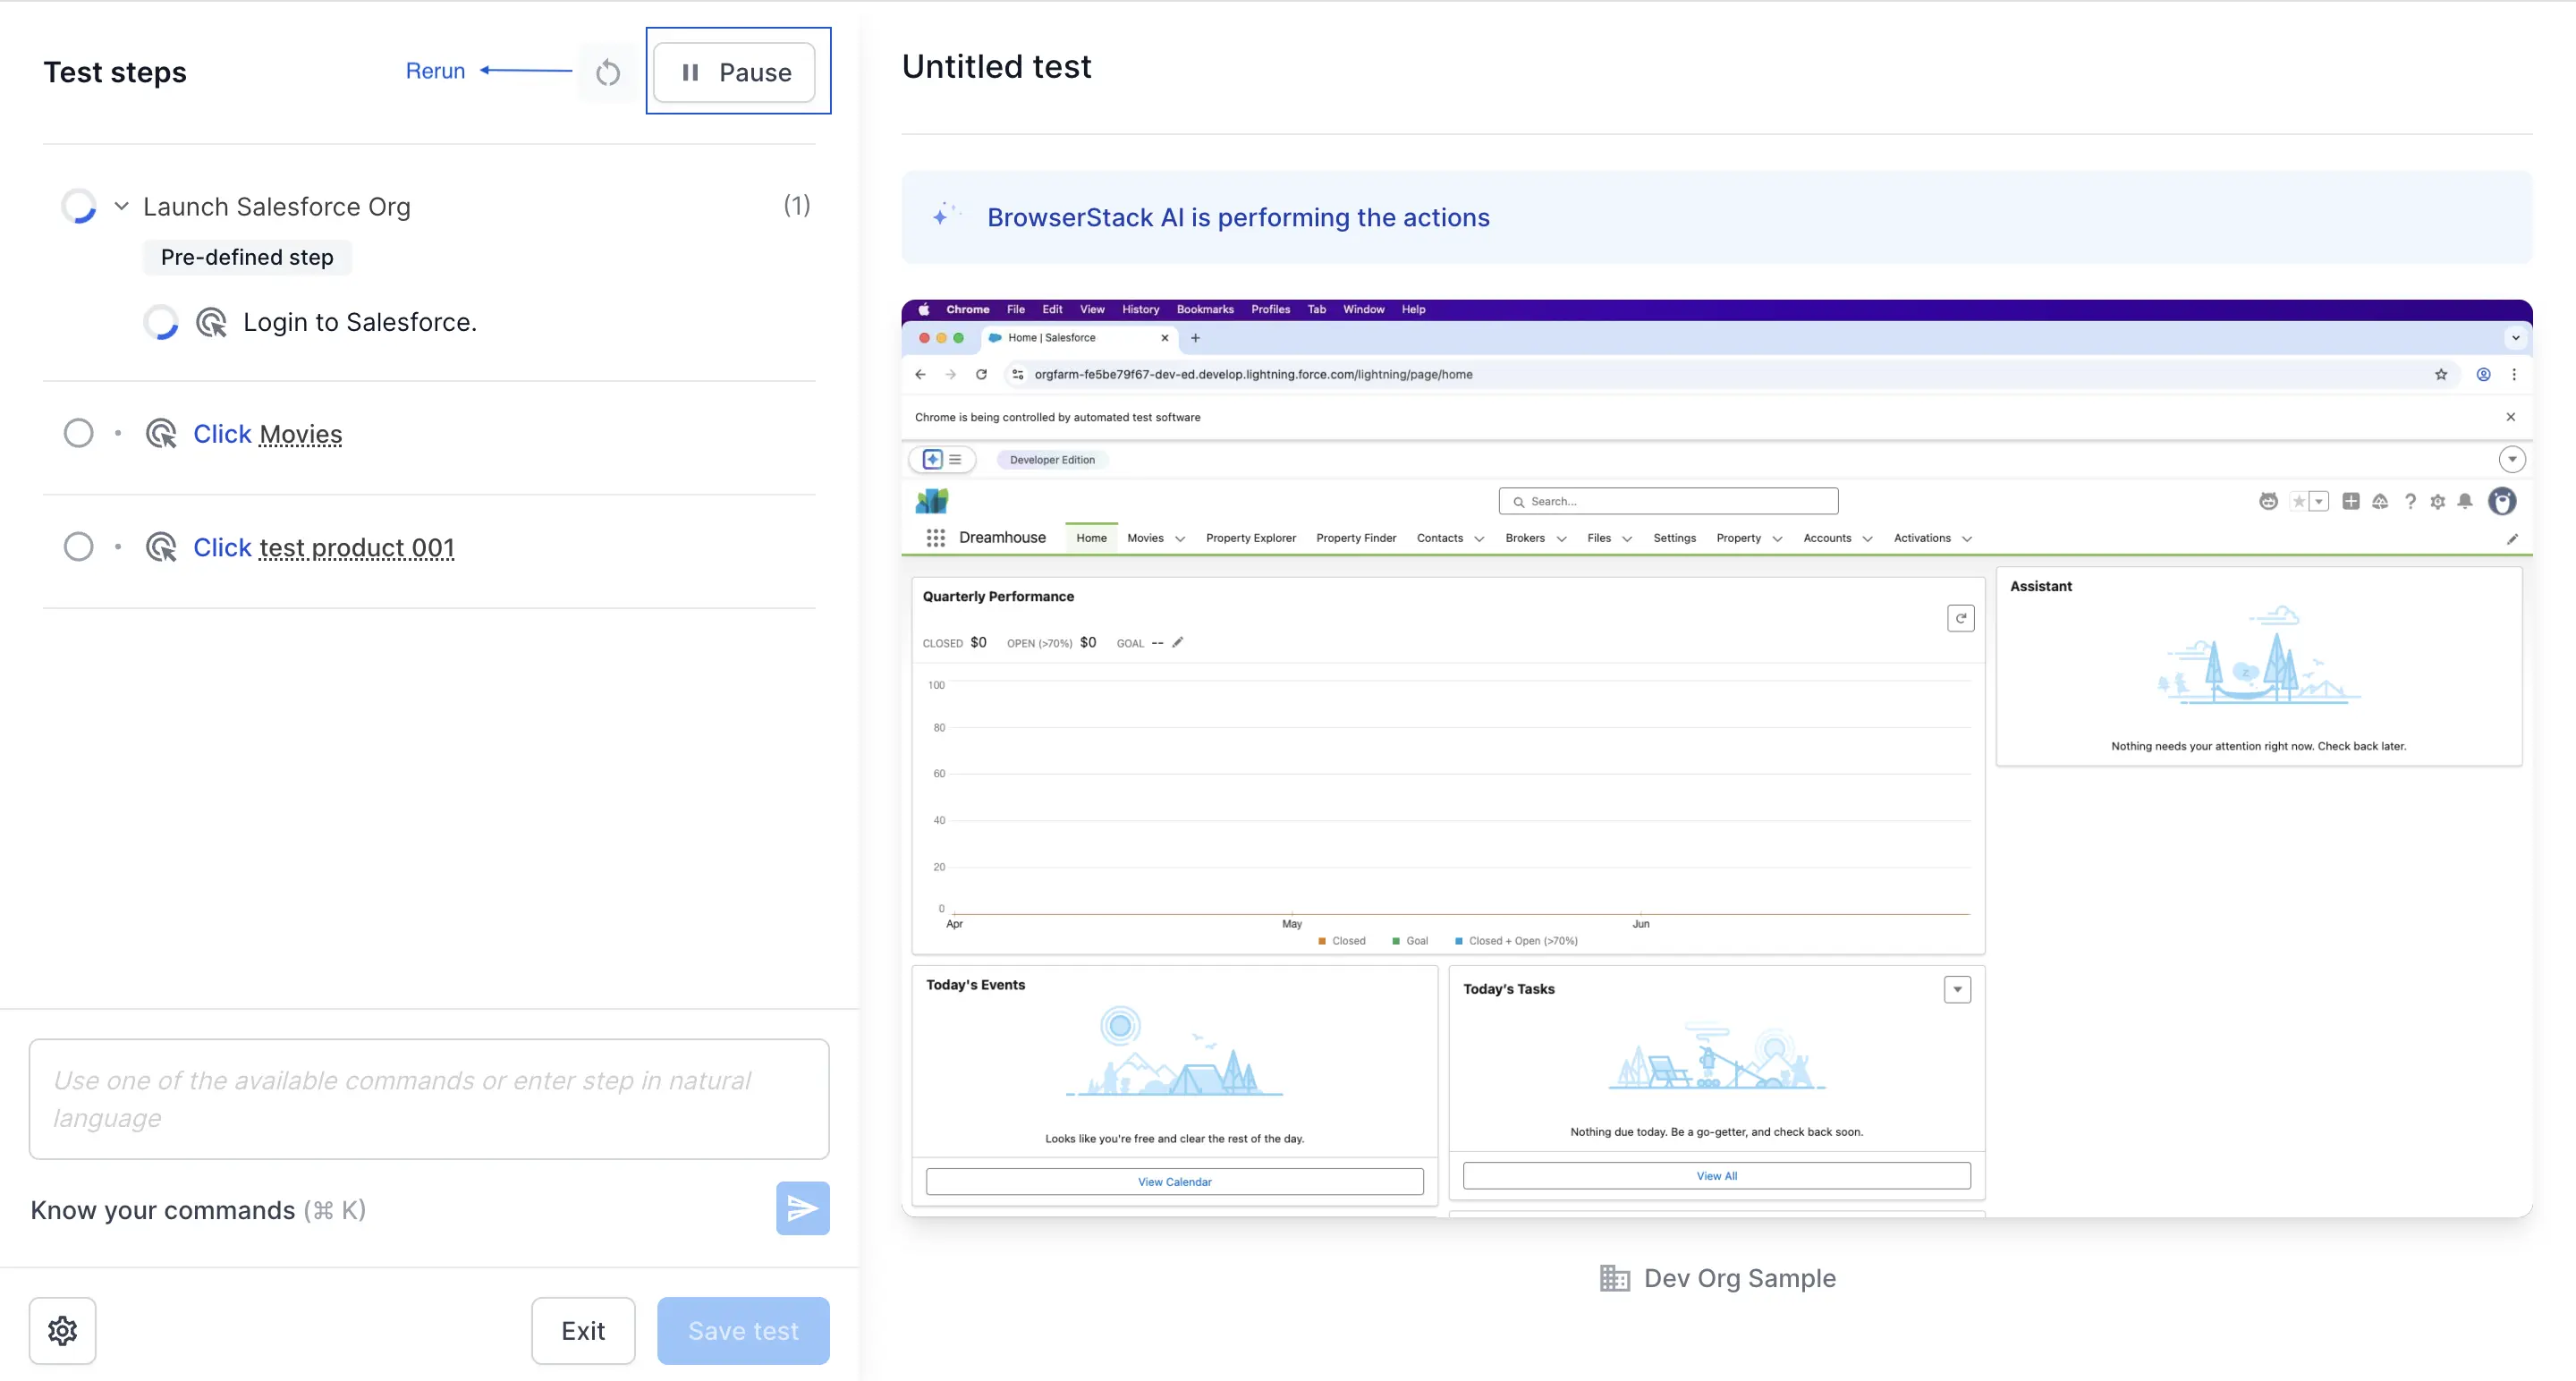This screenshot has width=2576, height=1381.
Task: Expand the Contacts tab chevron
Action: click(1479, 539)
